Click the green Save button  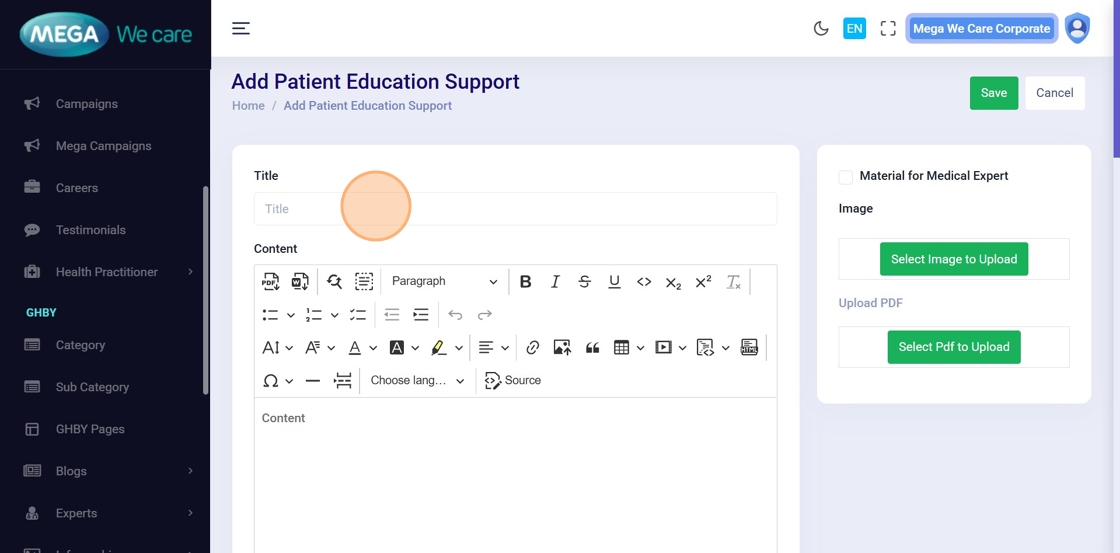pos(993,93)
